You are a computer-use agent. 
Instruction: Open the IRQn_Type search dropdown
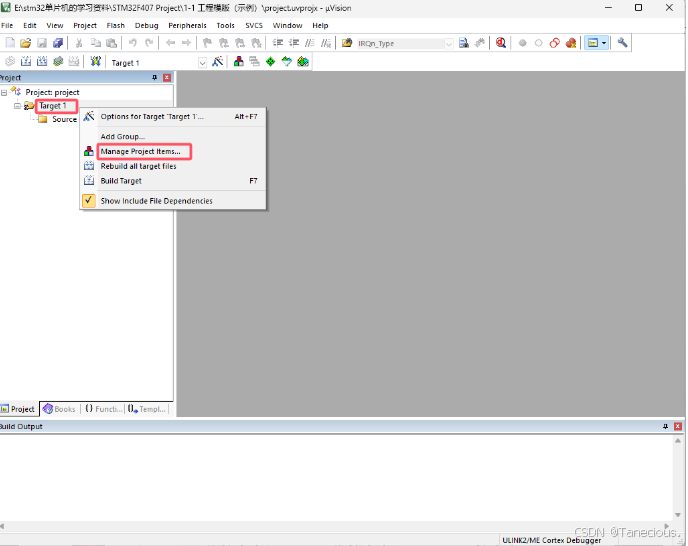tap(448, 43)
